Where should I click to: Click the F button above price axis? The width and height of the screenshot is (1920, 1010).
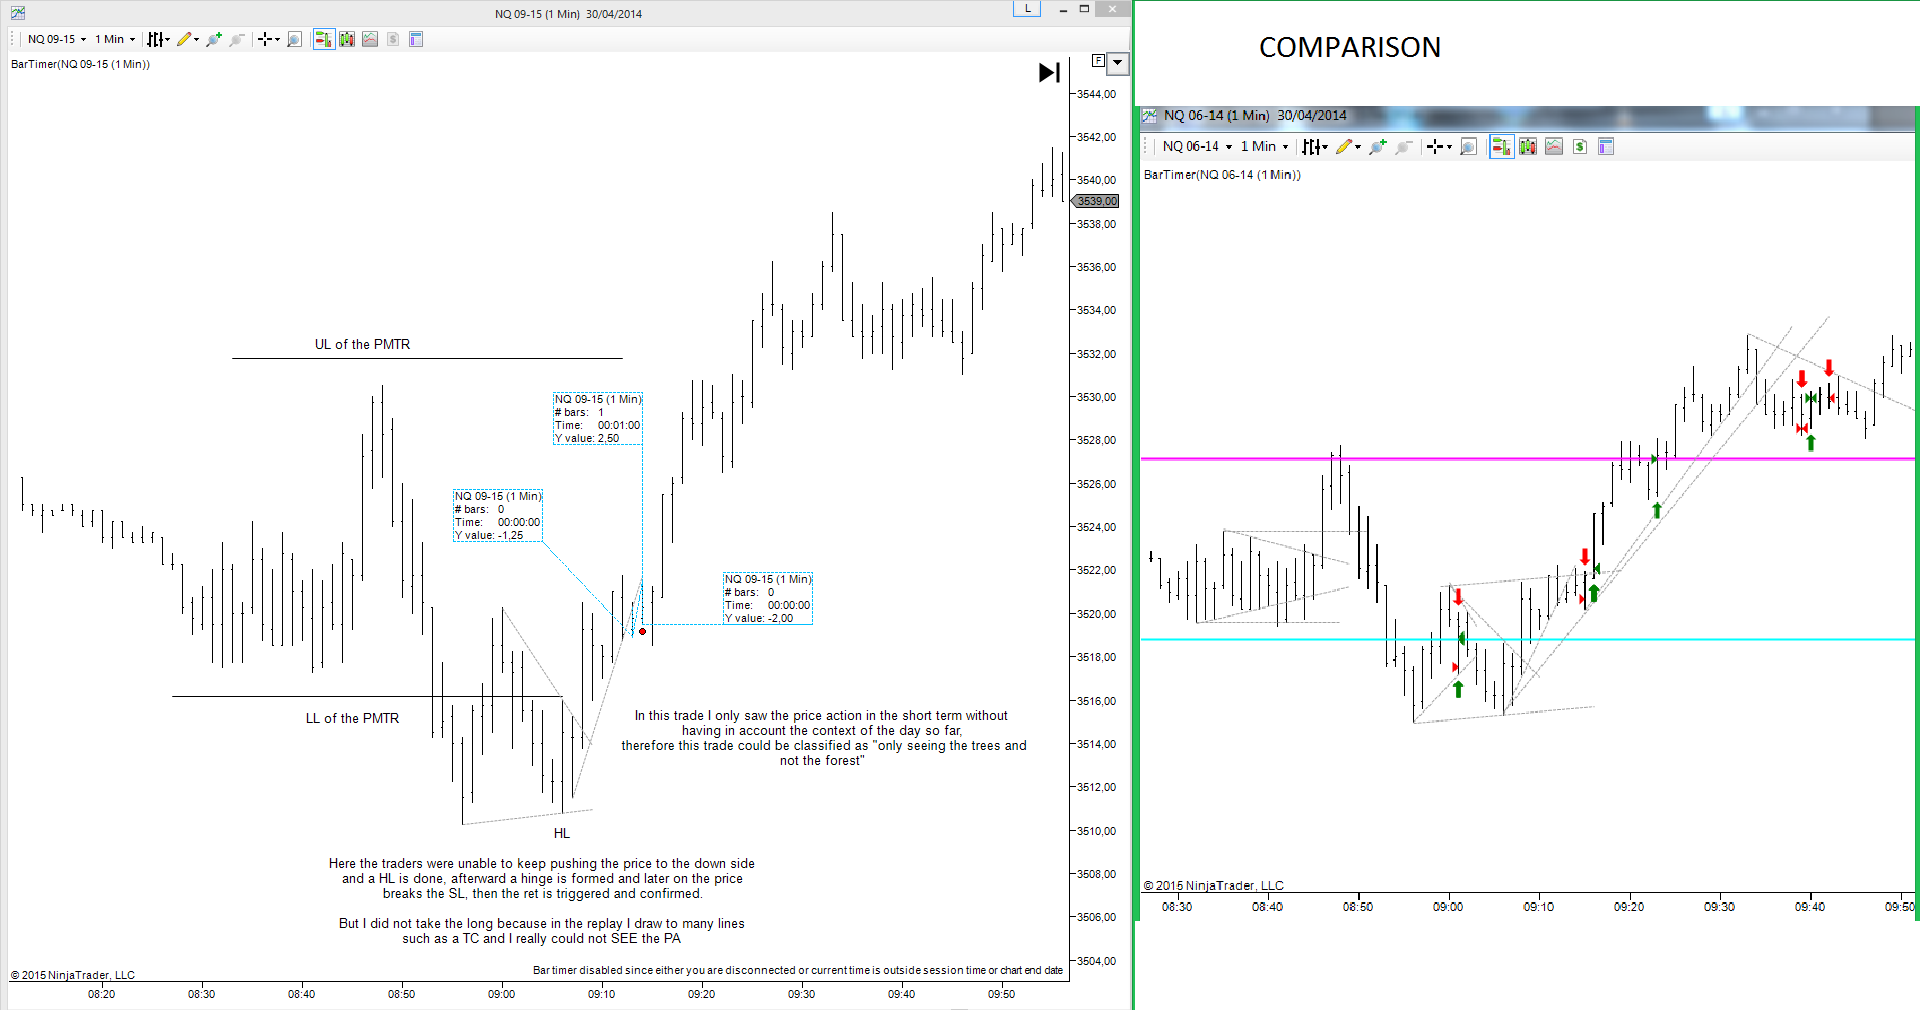point(1098,61)
